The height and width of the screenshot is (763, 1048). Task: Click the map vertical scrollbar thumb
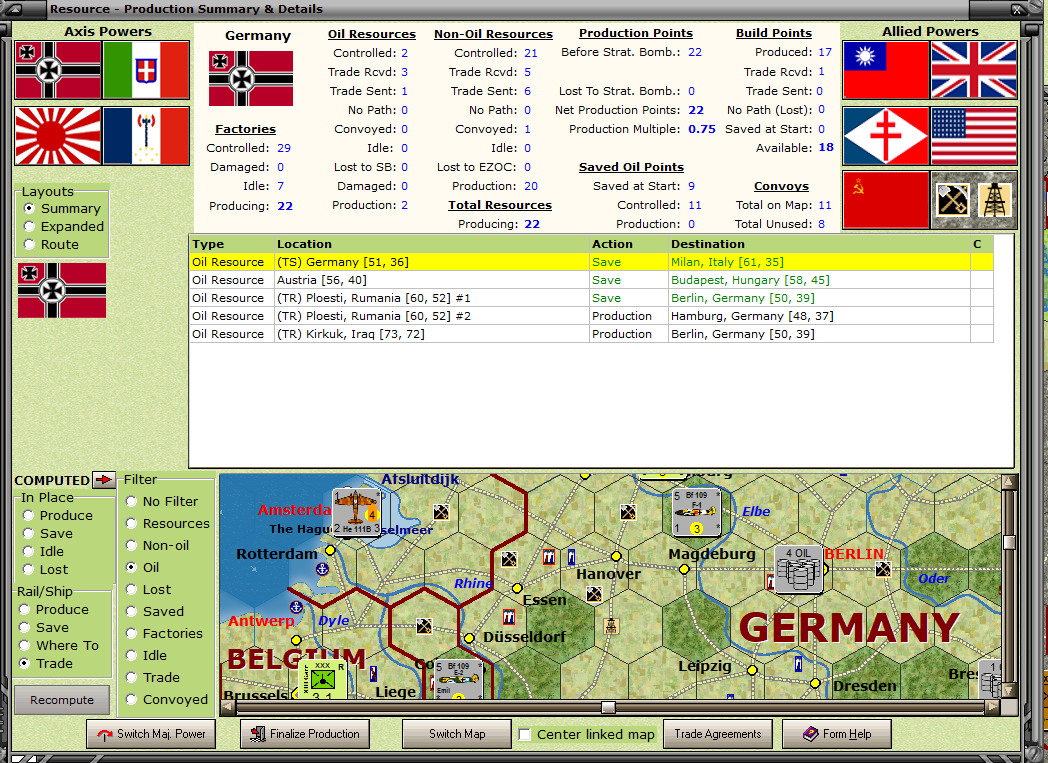[1009, 542]
